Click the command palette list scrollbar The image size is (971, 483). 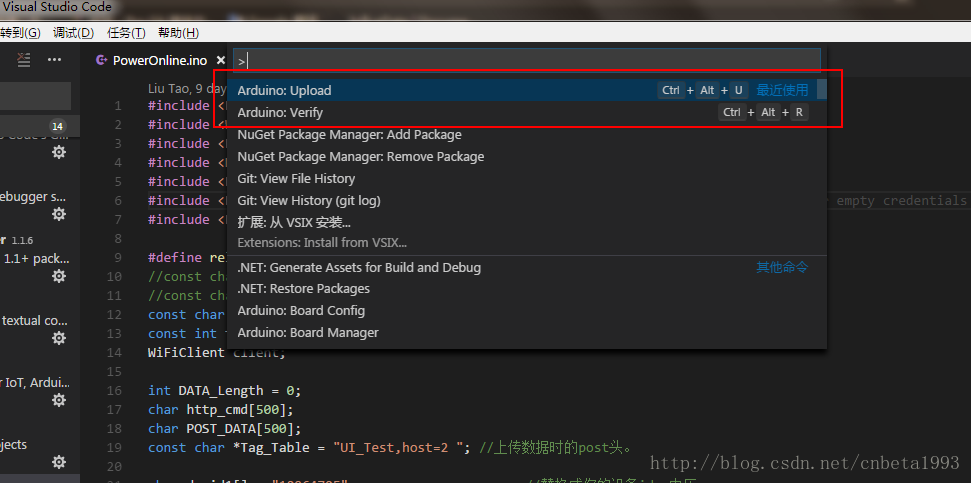click(822, 90)
